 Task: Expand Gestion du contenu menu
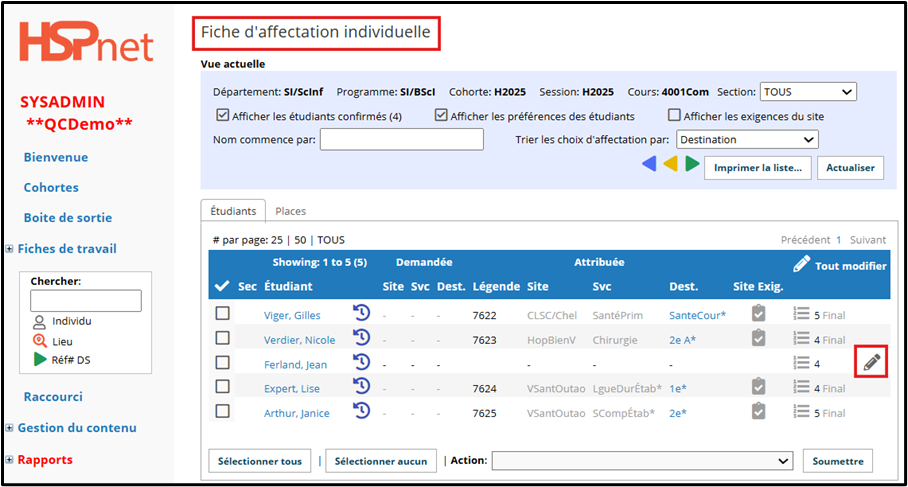click(x=9, y=428)
